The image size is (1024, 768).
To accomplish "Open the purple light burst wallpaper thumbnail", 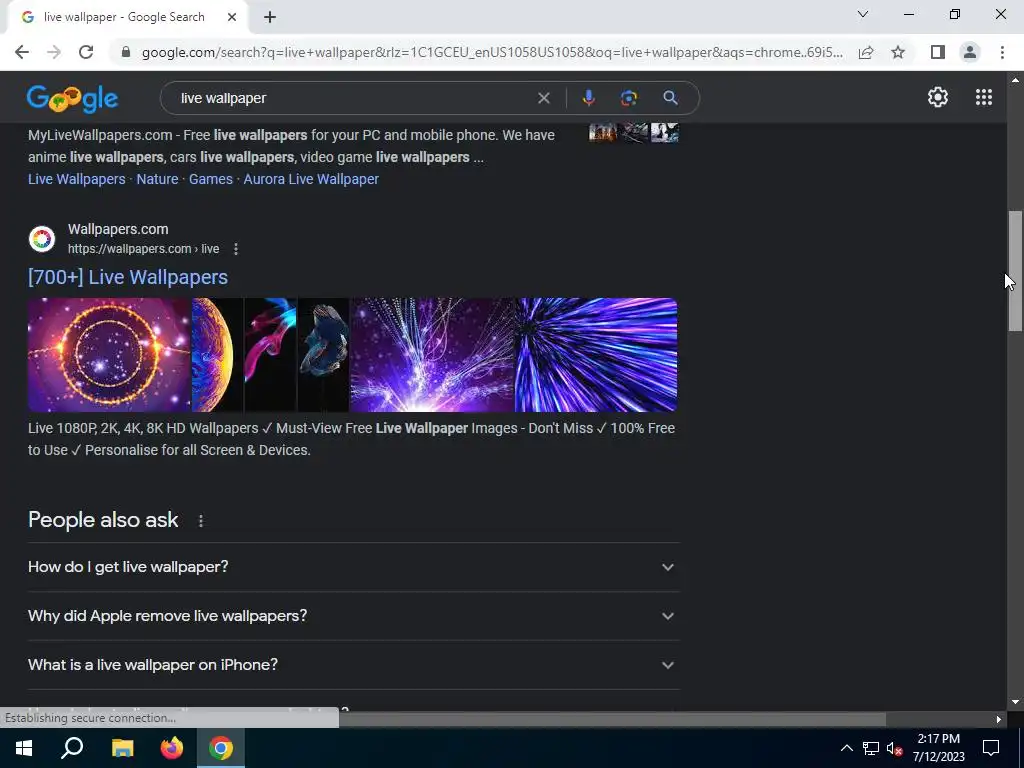I will coord(432,355).
